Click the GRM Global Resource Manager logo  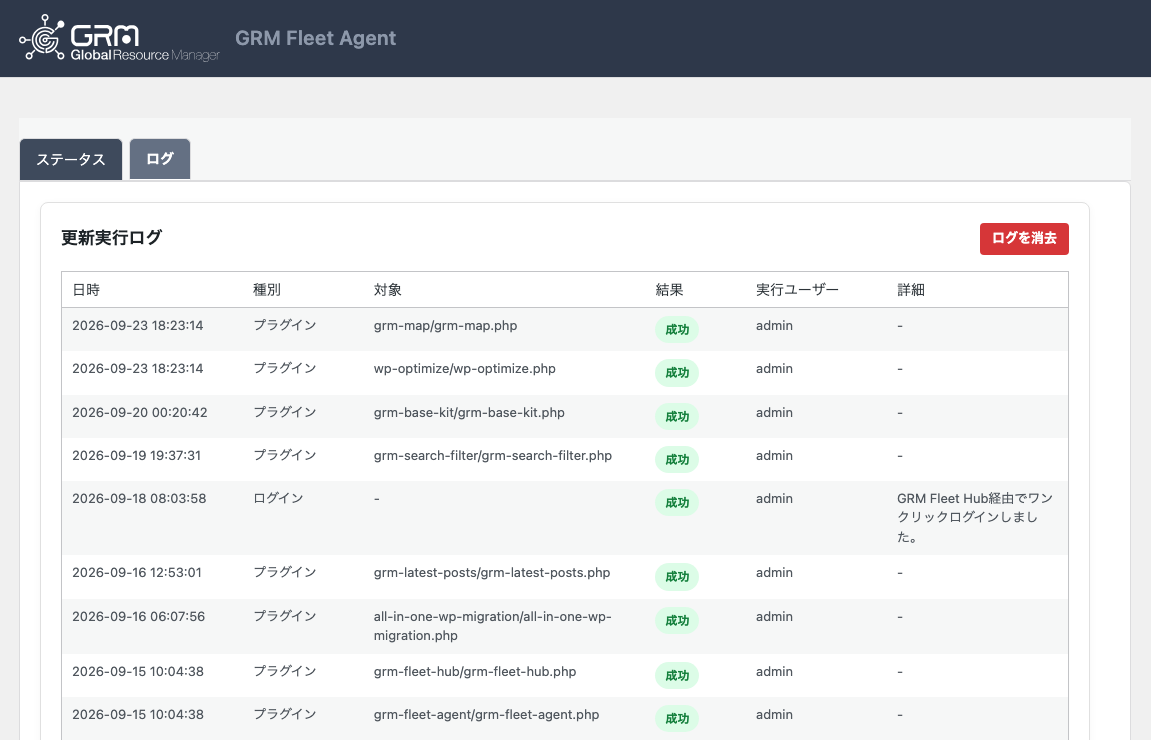(119, 38)
